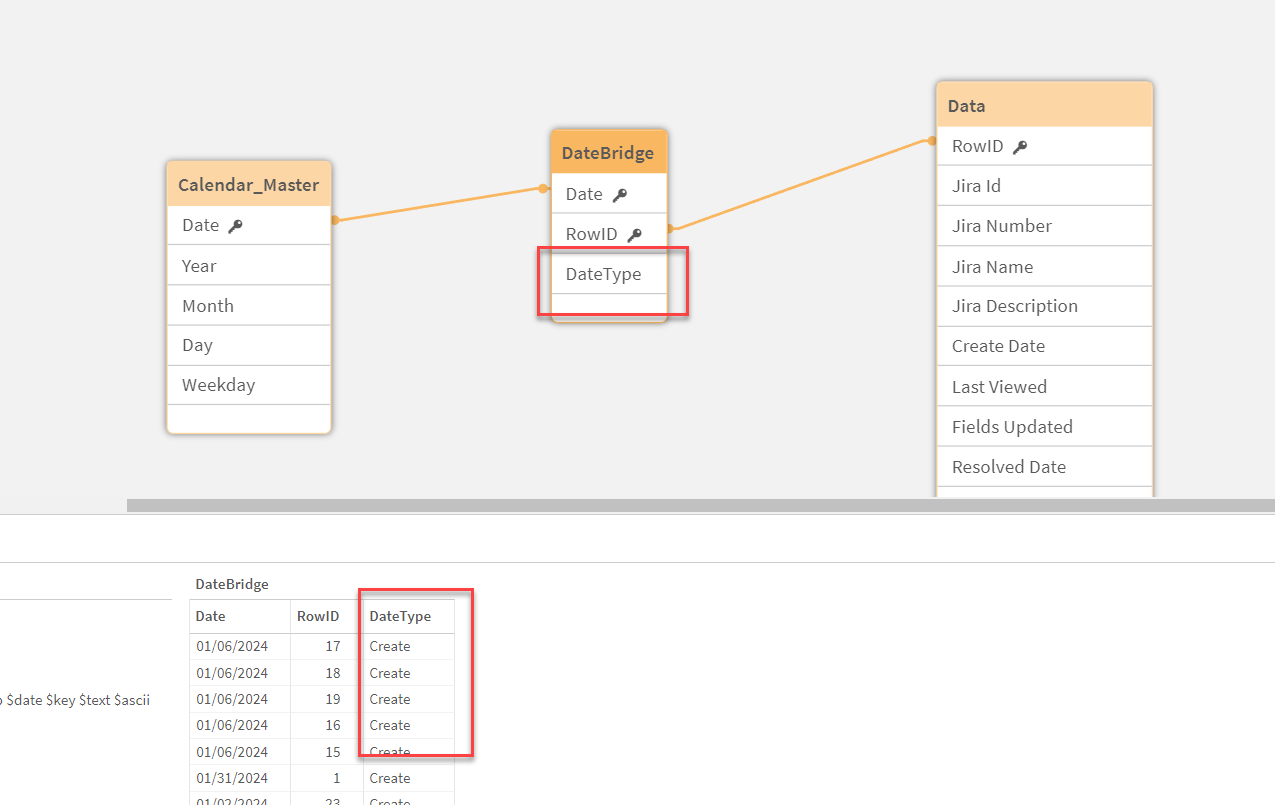Select the Create Date field
Screen dimensions: 1275x805
point(1044,346)
